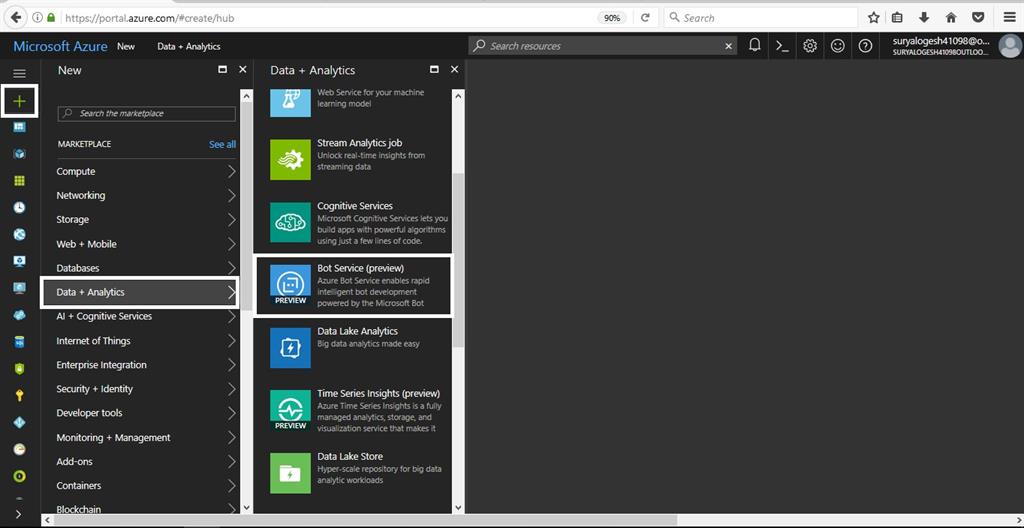Select Add-ons marketplace item
The width and height of the screenshot is (1024, 528).
[140, 461]
